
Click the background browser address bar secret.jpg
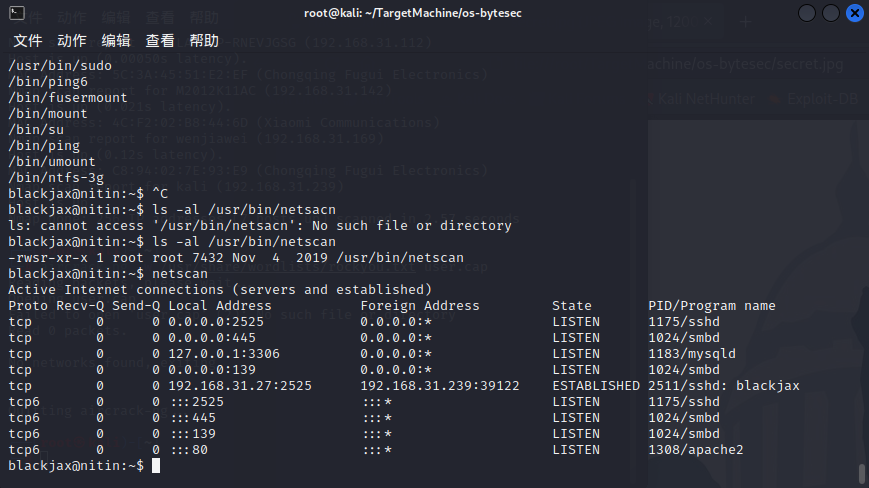(745, 64)
